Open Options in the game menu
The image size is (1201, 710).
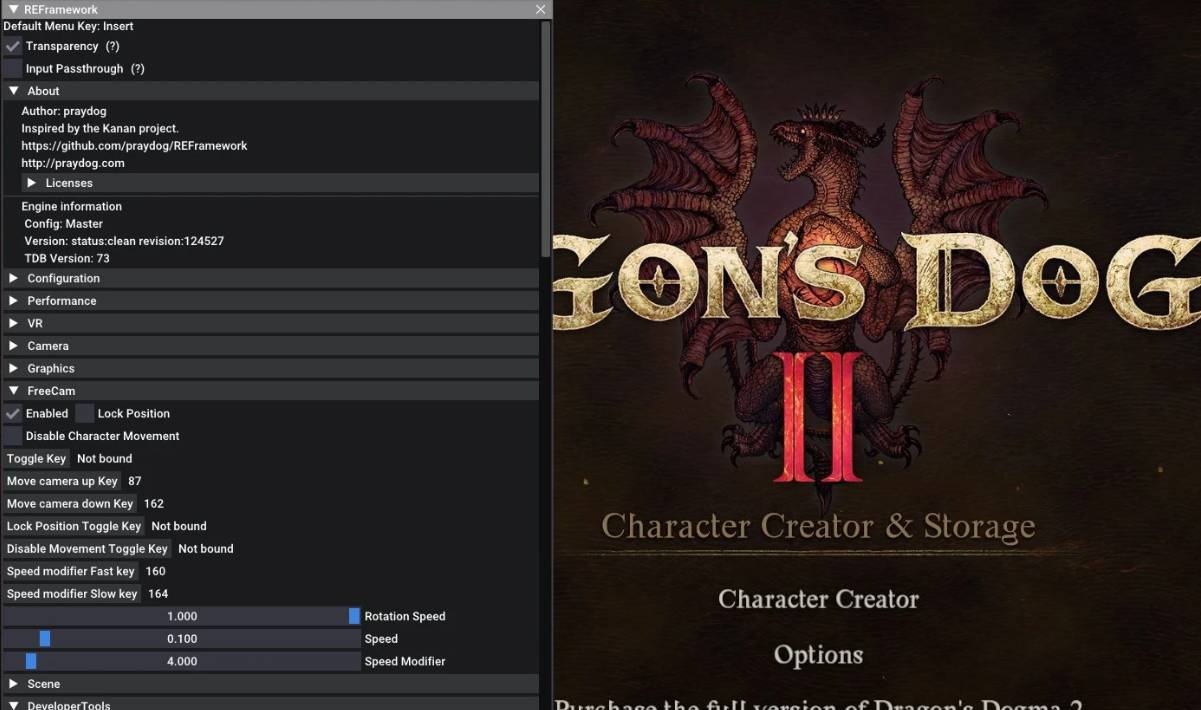(818, 655)
